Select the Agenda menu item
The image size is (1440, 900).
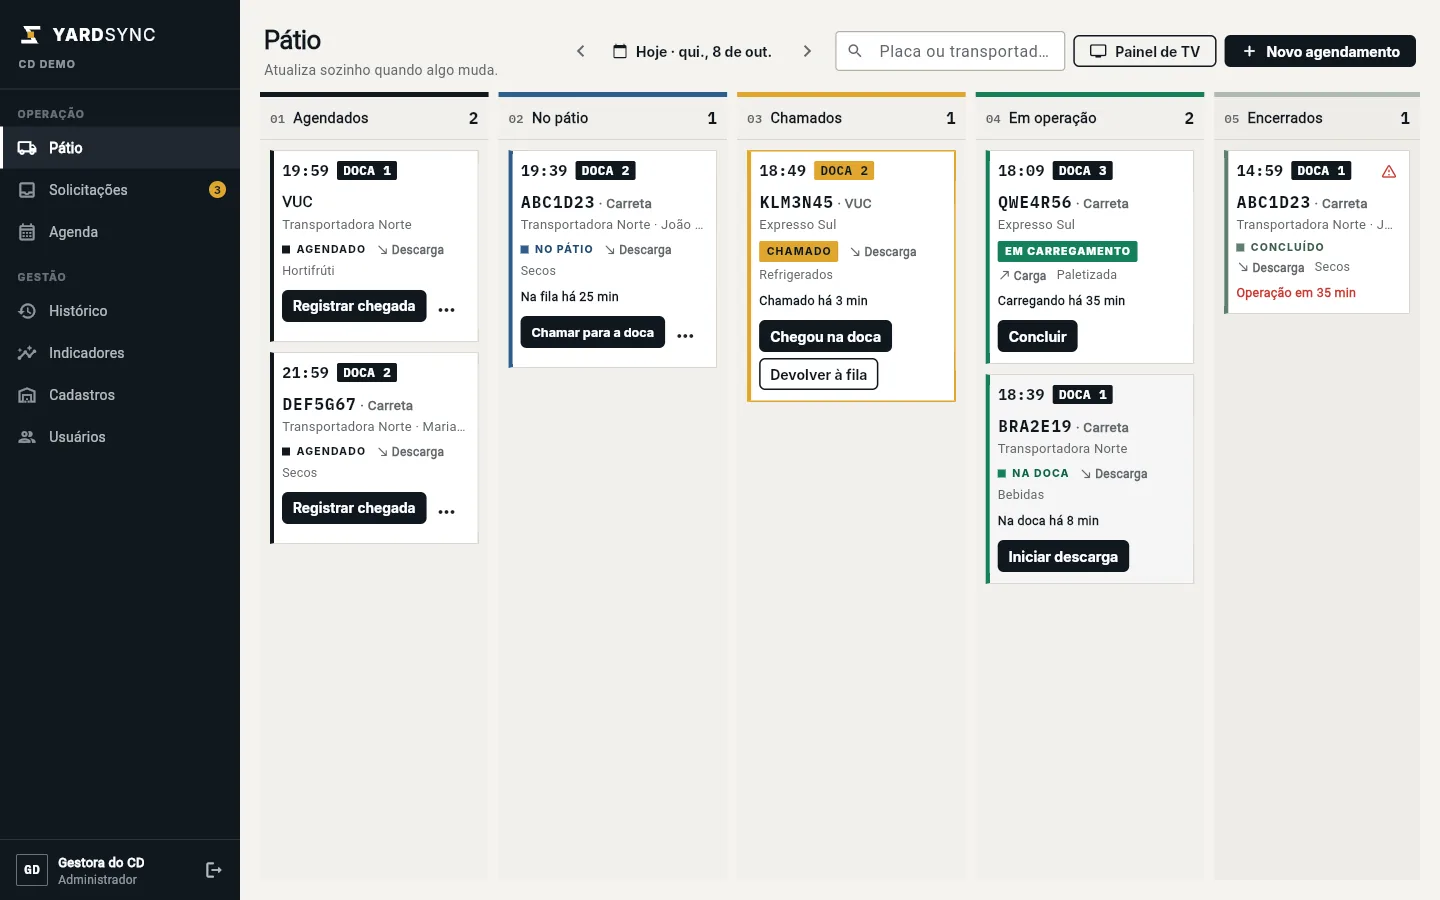(120, 232)
